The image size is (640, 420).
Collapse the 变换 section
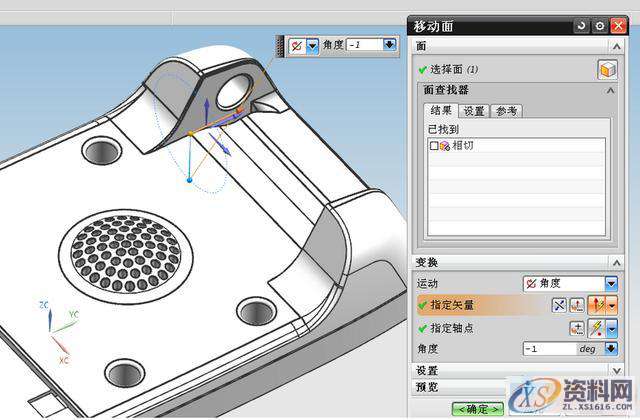point(610,262)
